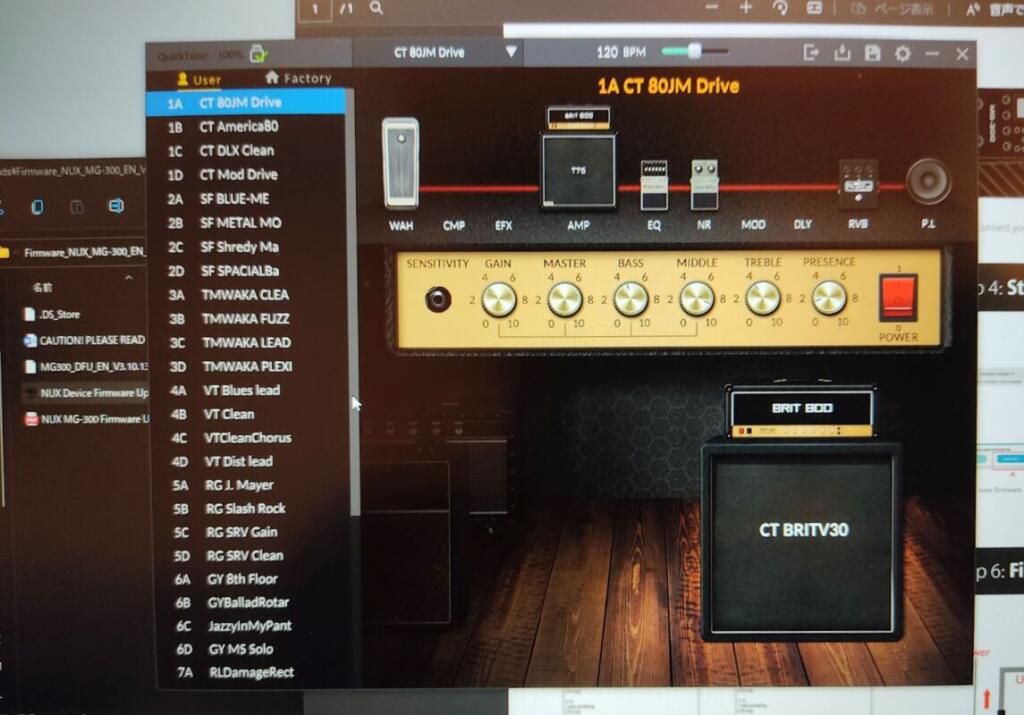Click the TREBLE knob

(763, 298)
